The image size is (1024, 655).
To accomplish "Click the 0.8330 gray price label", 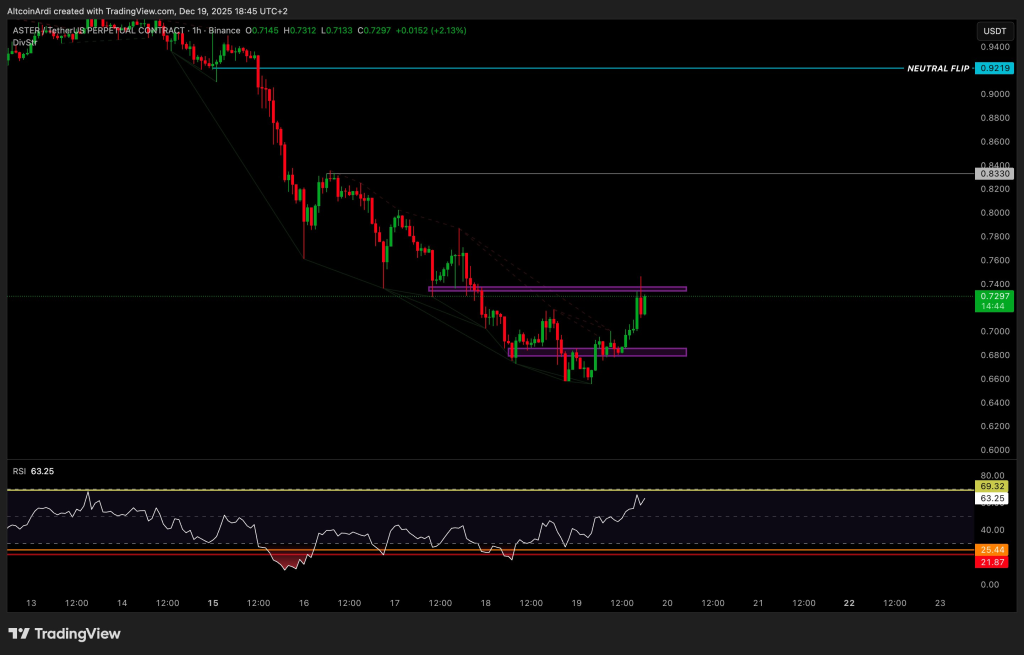I will 995,174.
